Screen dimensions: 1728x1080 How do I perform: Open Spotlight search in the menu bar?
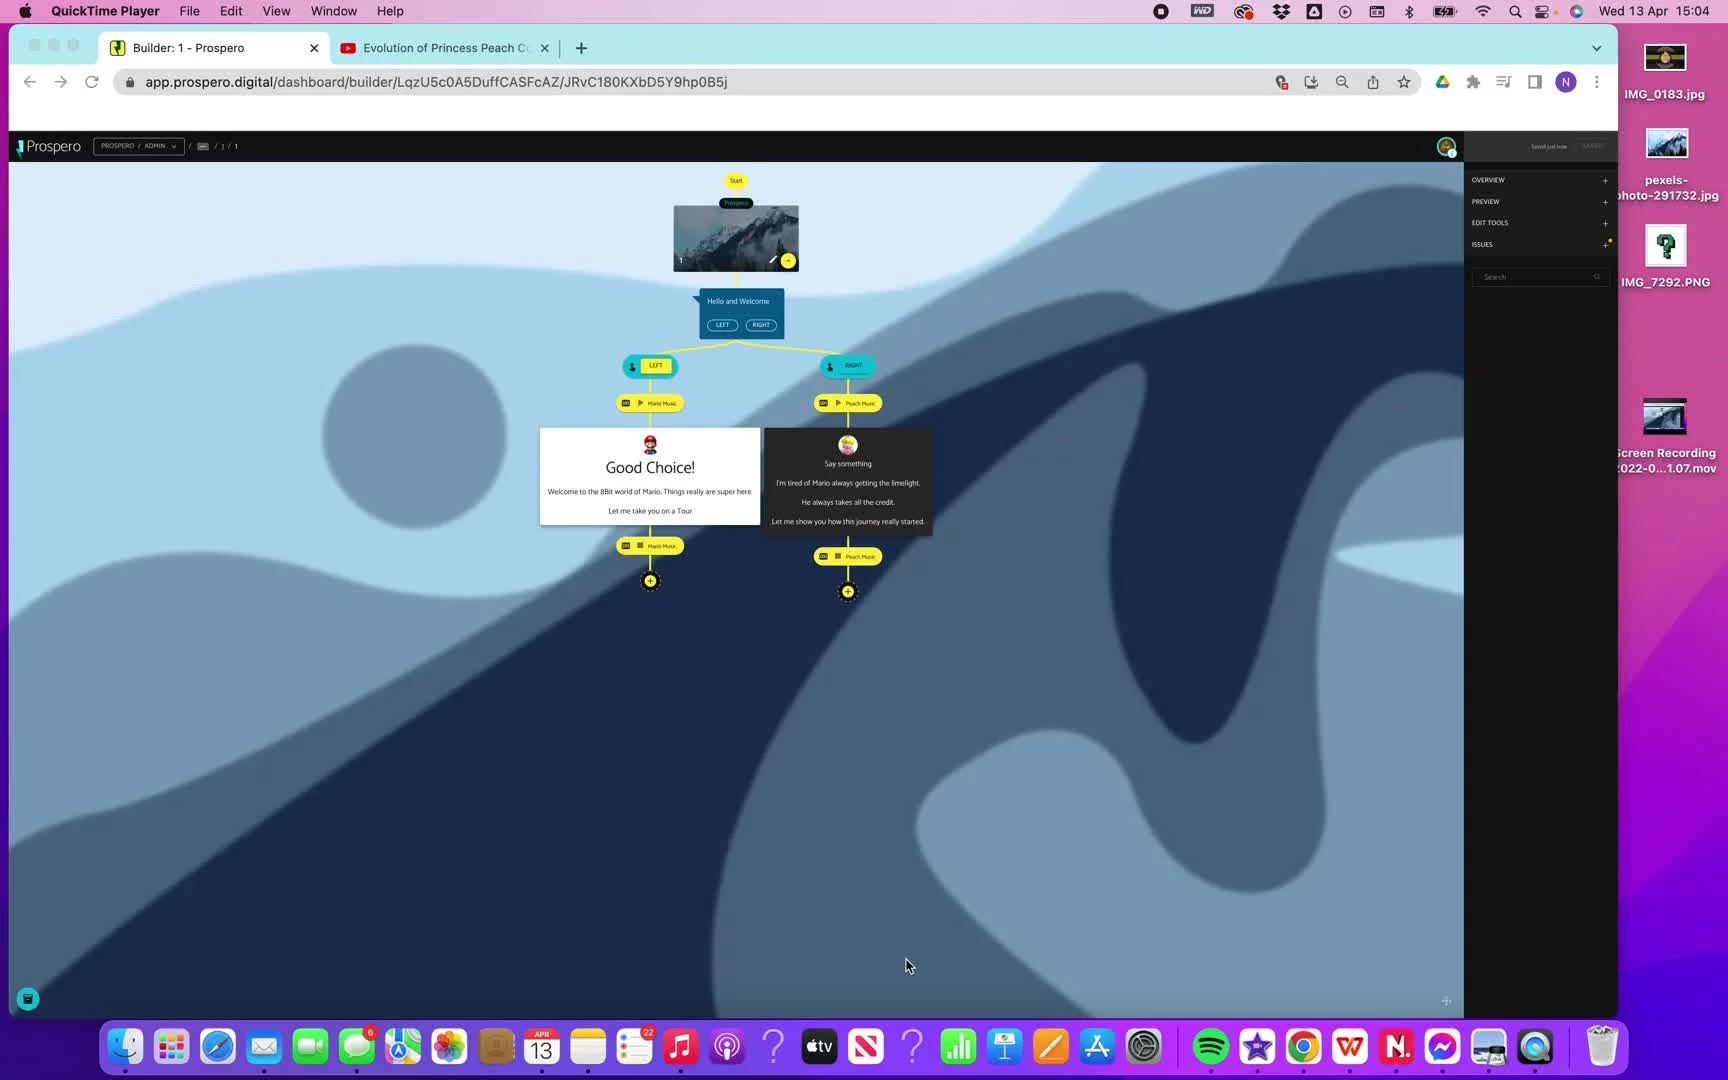click(1515, 11)
